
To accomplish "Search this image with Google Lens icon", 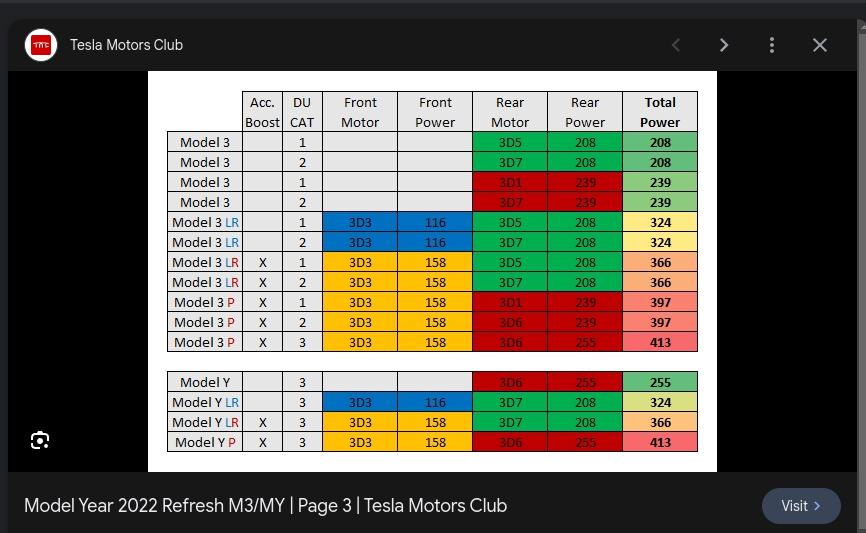I will [40, 440].
